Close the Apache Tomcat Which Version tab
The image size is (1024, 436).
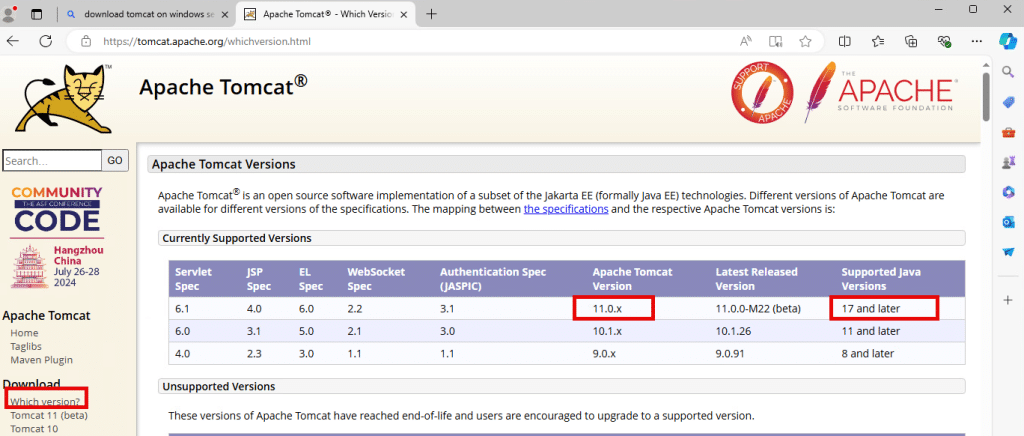pos(404,14)
